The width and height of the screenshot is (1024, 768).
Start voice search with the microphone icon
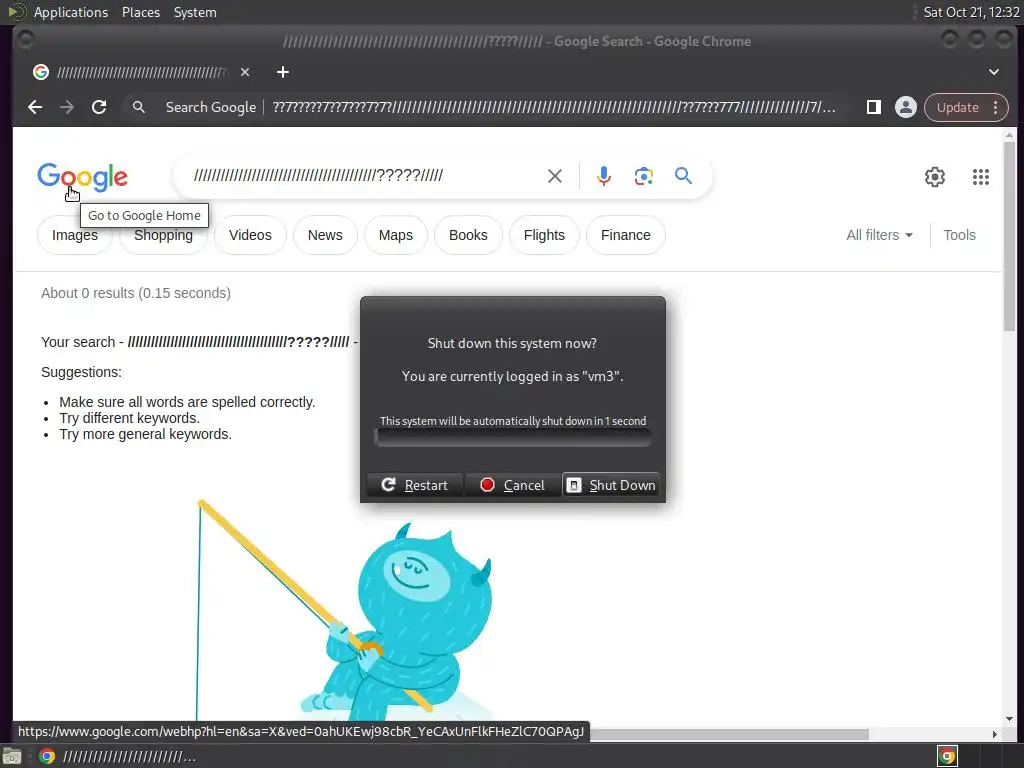point(604,176)
